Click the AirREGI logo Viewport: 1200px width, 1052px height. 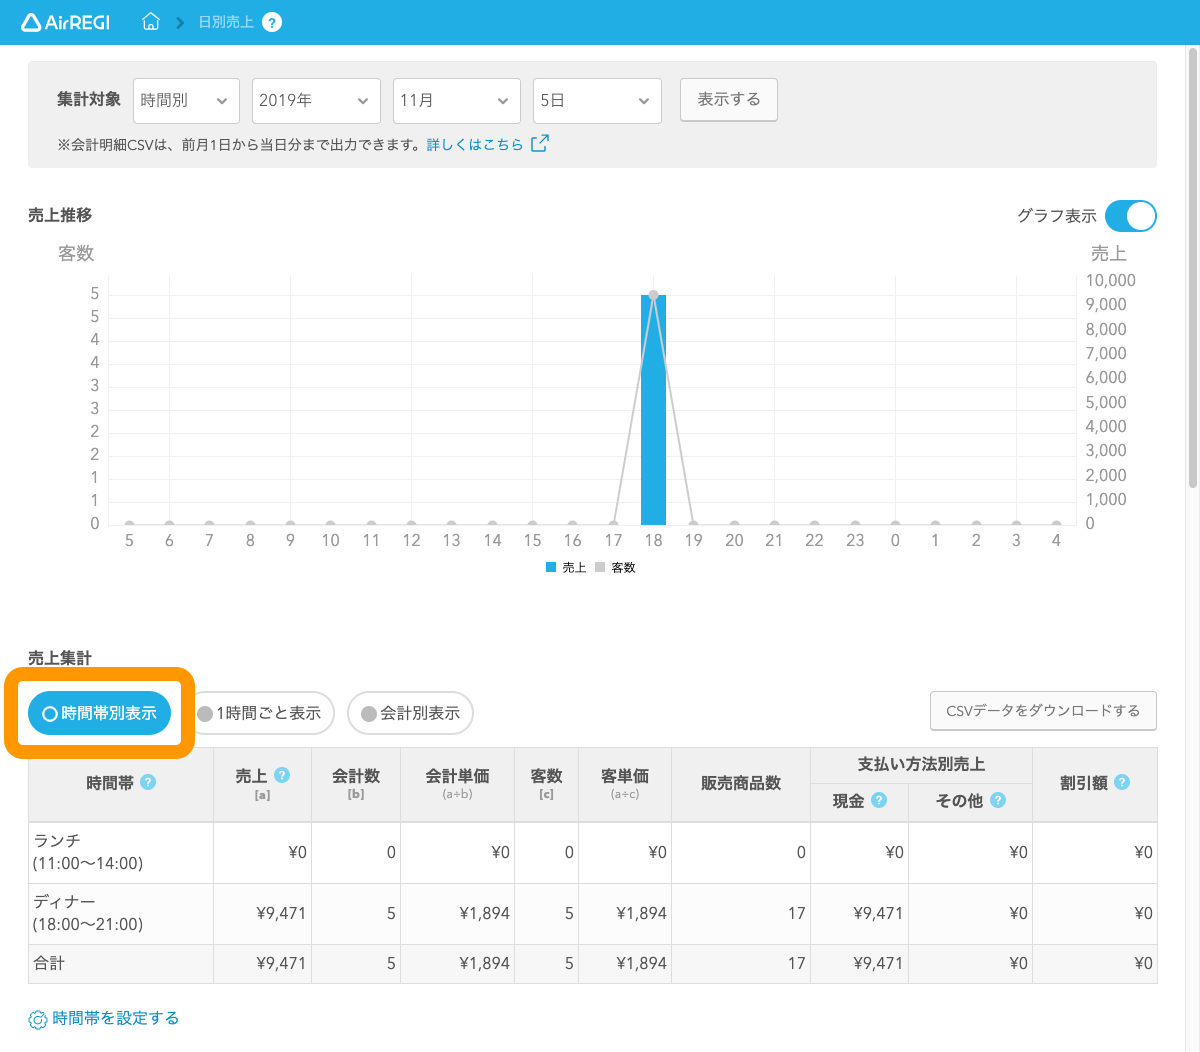66,22
